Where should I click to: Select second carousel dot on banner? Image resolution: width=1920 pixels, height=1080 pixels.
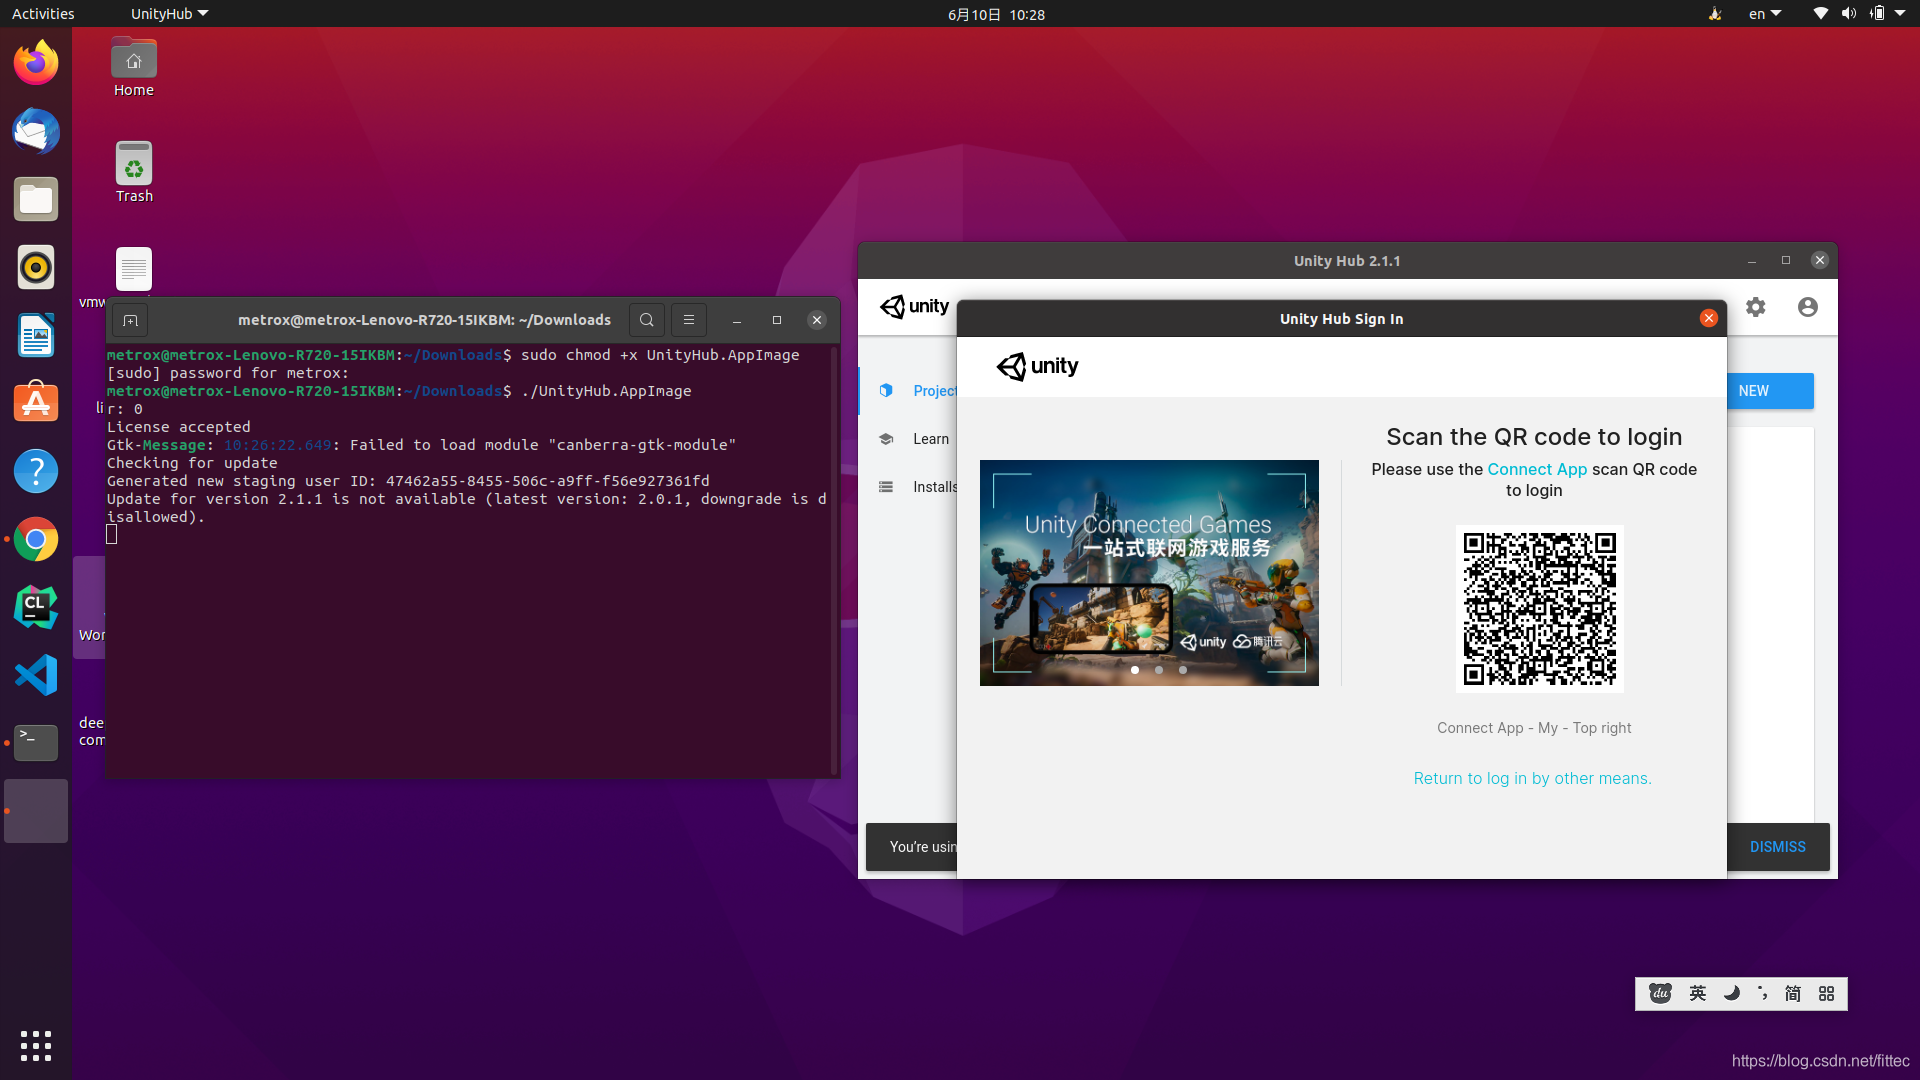(1159, 670)
